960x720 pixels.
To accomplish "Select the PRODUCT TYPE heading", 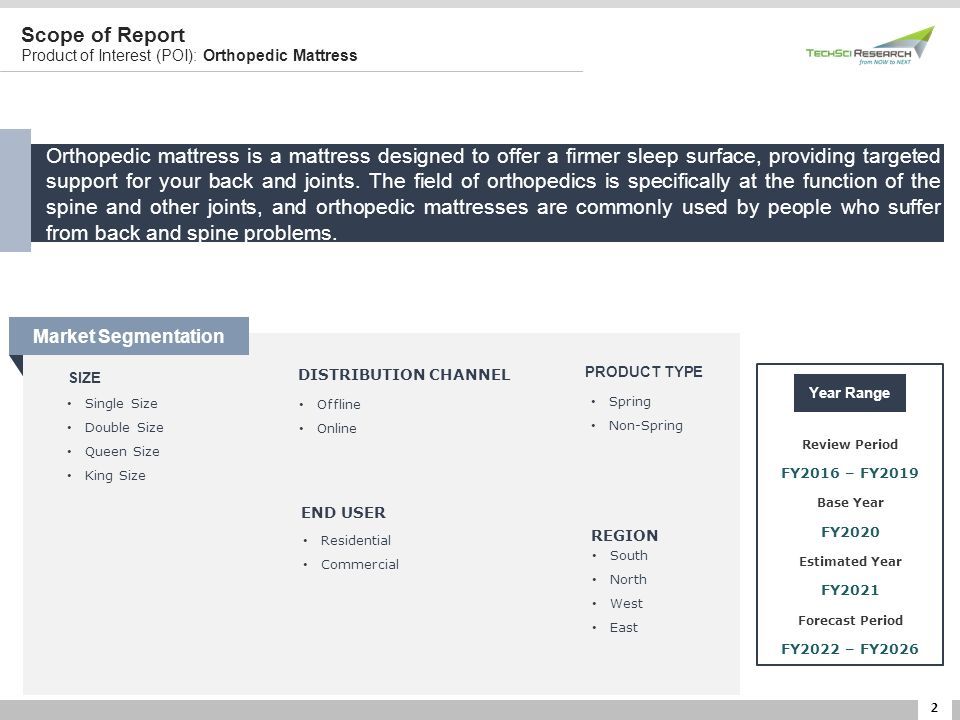I will pos(643,372).
